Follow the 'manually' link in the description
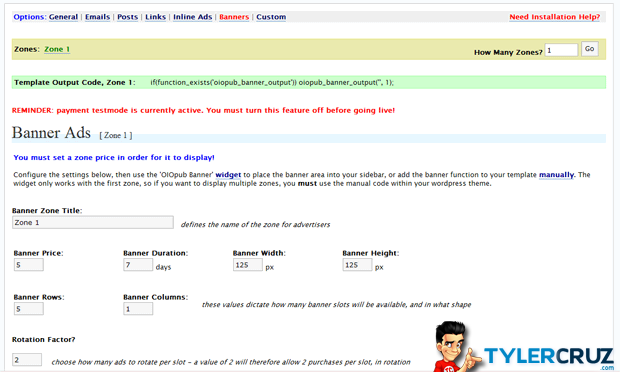620x372 pixels. pos(556,175)
